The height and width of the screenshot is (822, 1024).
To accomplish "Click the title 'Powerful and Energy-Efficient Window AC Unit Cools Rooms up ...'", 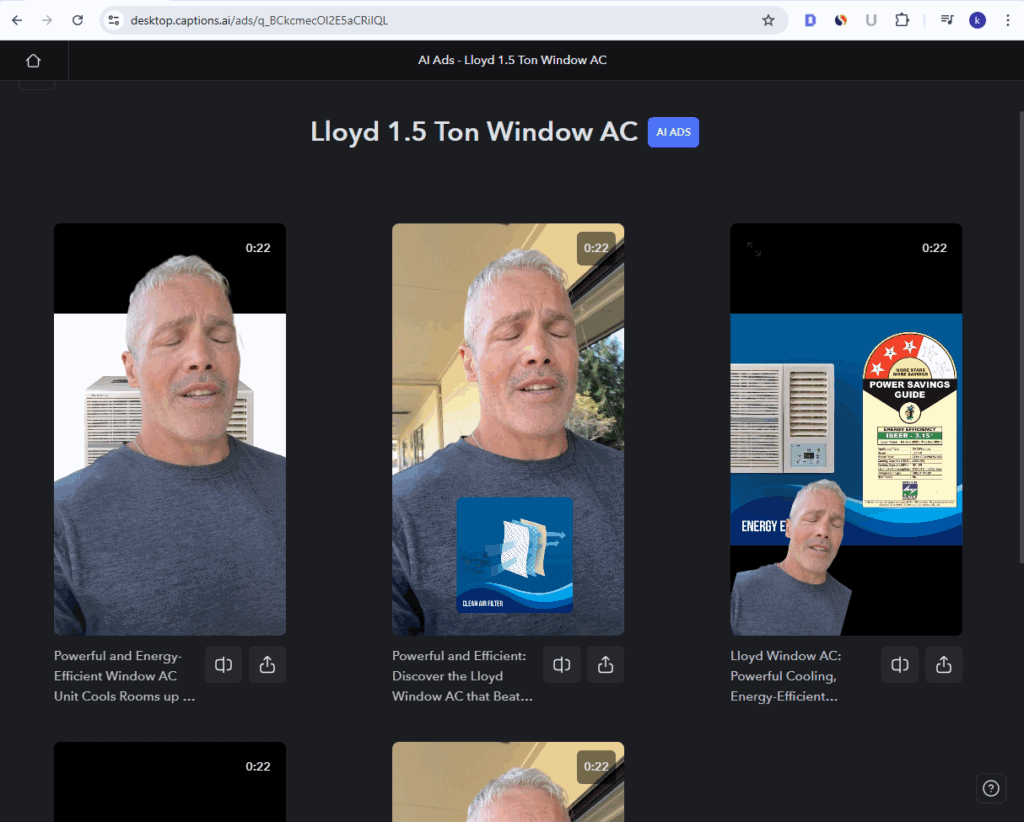I will coord(124,676).
